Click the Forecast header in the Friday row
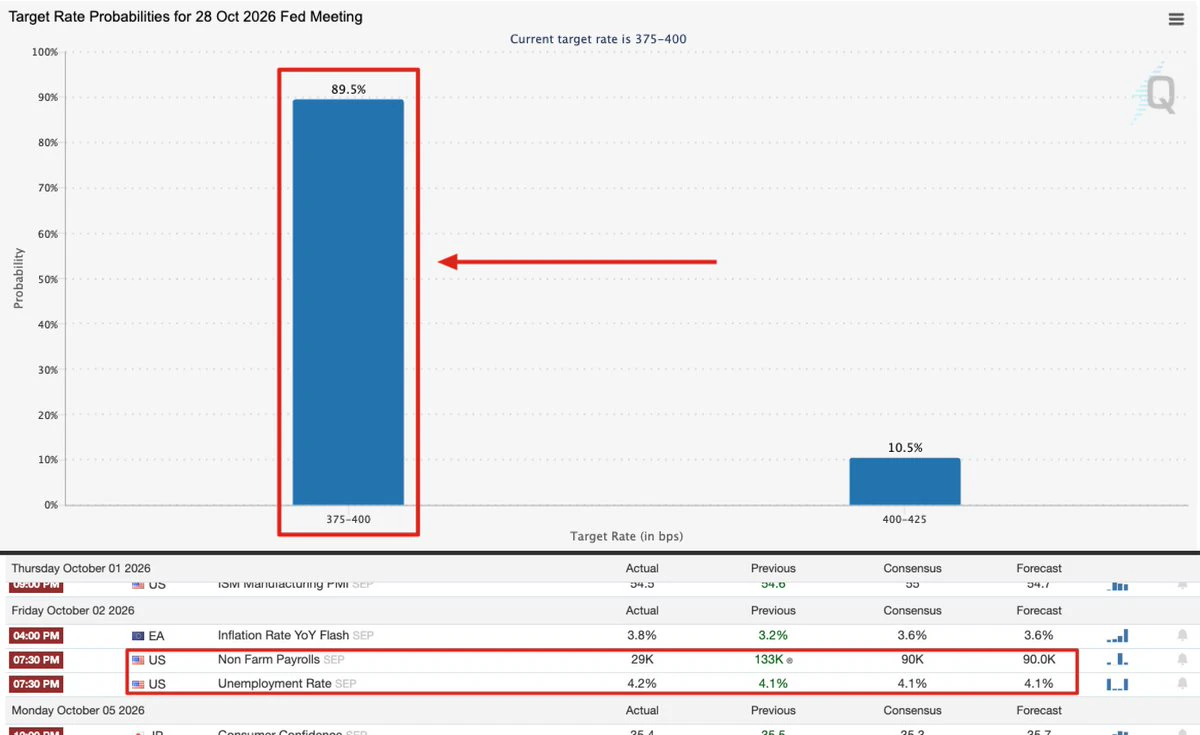 1039,610
